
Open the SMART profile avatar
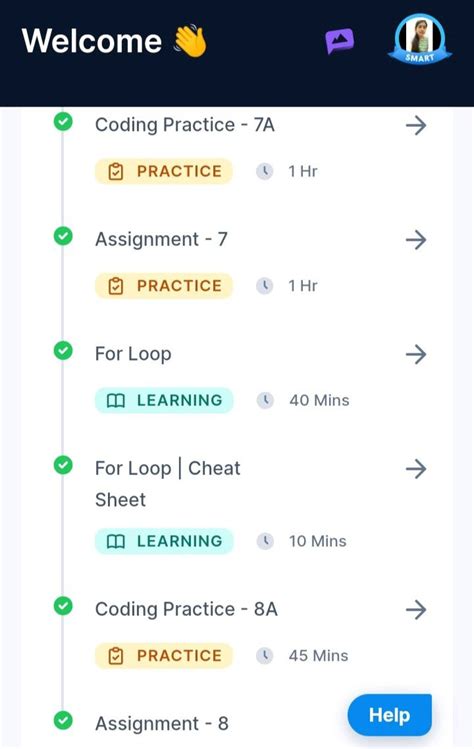(x=420, y=40)
